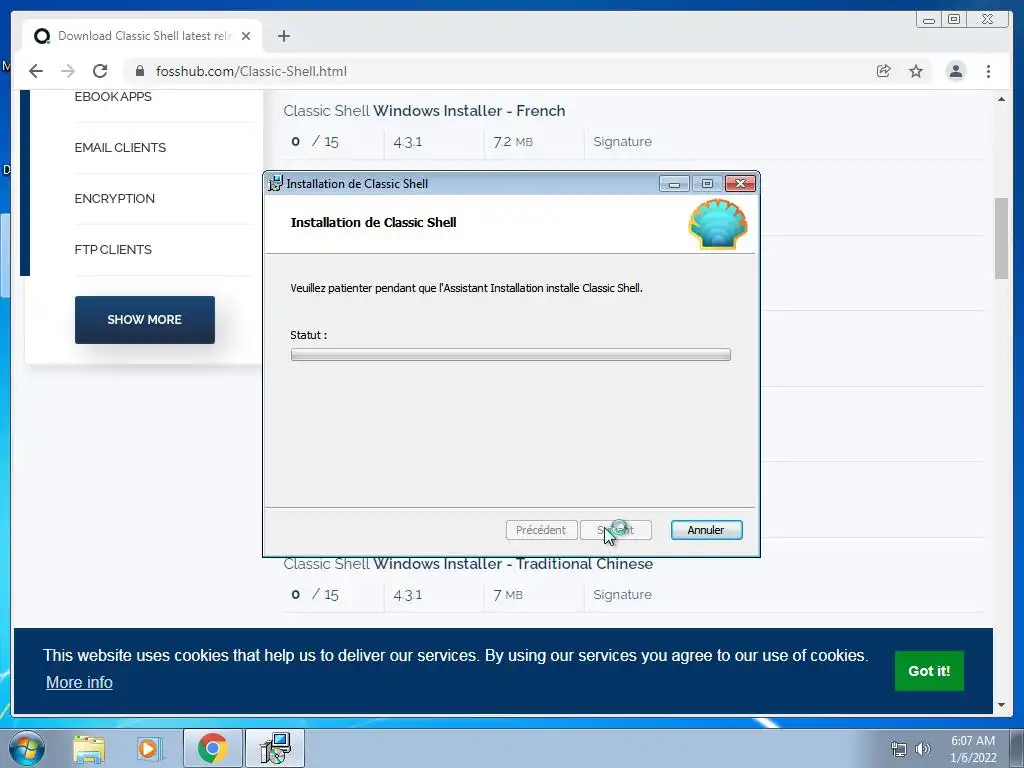Open the EMAIL CLIENTS category
This screenshot has height=768, width=1024.
click(120, 148)
